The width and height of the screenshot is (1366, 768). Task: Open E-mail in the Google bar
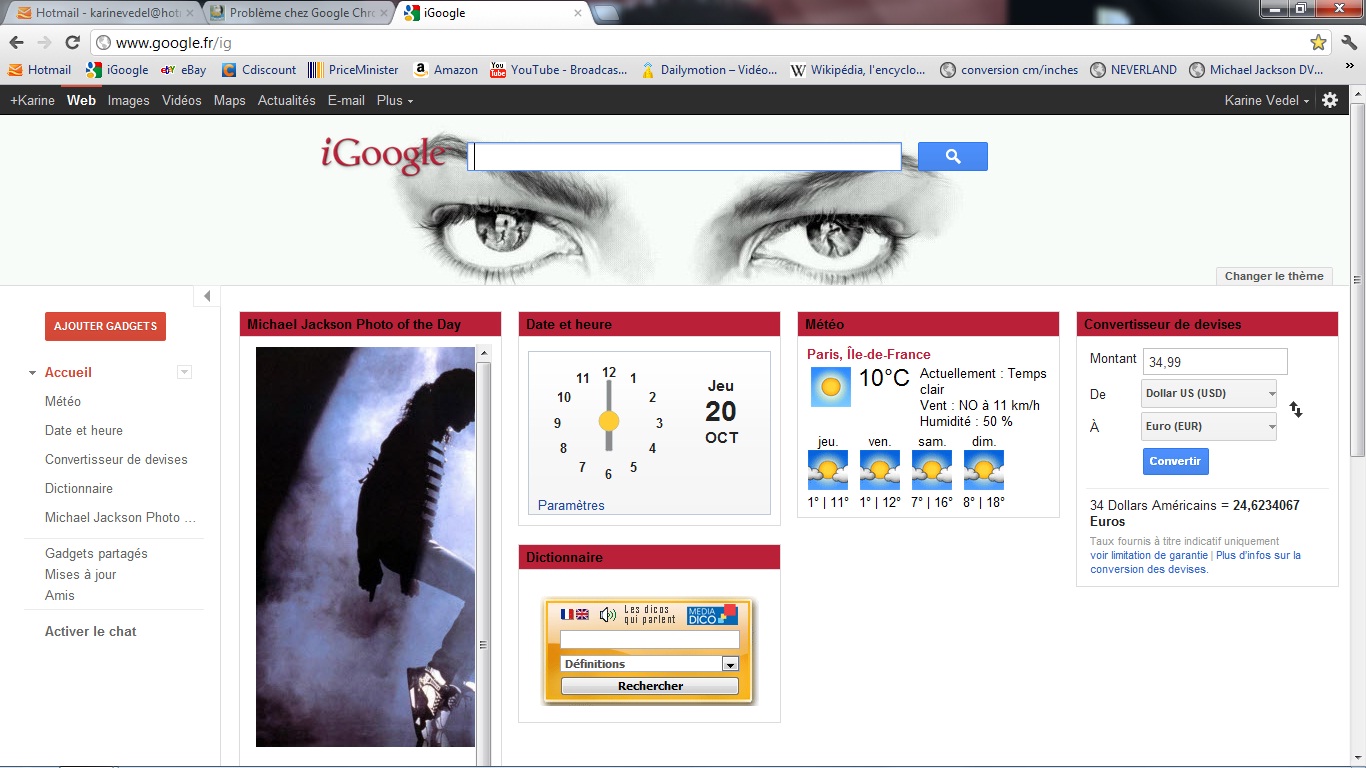(x=346, y=100)
